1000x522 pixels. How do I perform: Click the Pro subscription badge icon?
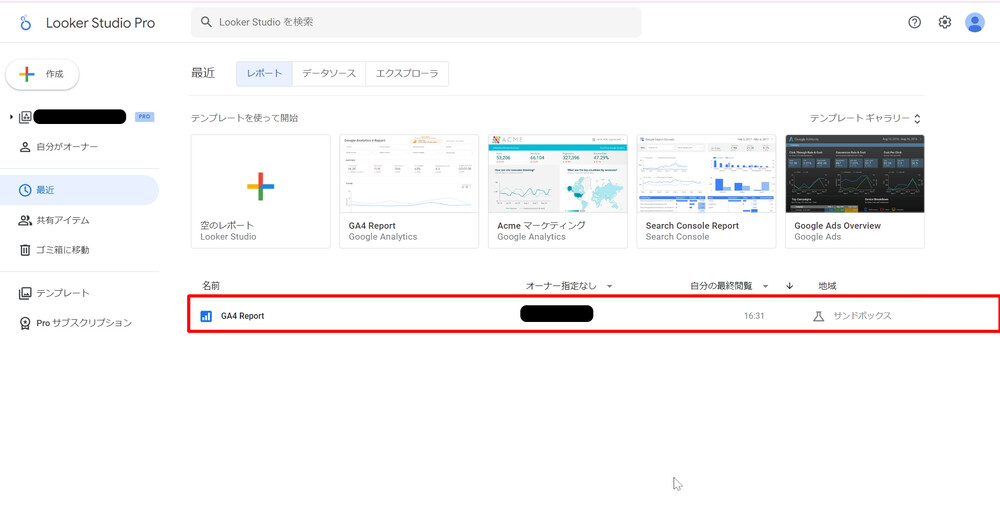[25, 323]
